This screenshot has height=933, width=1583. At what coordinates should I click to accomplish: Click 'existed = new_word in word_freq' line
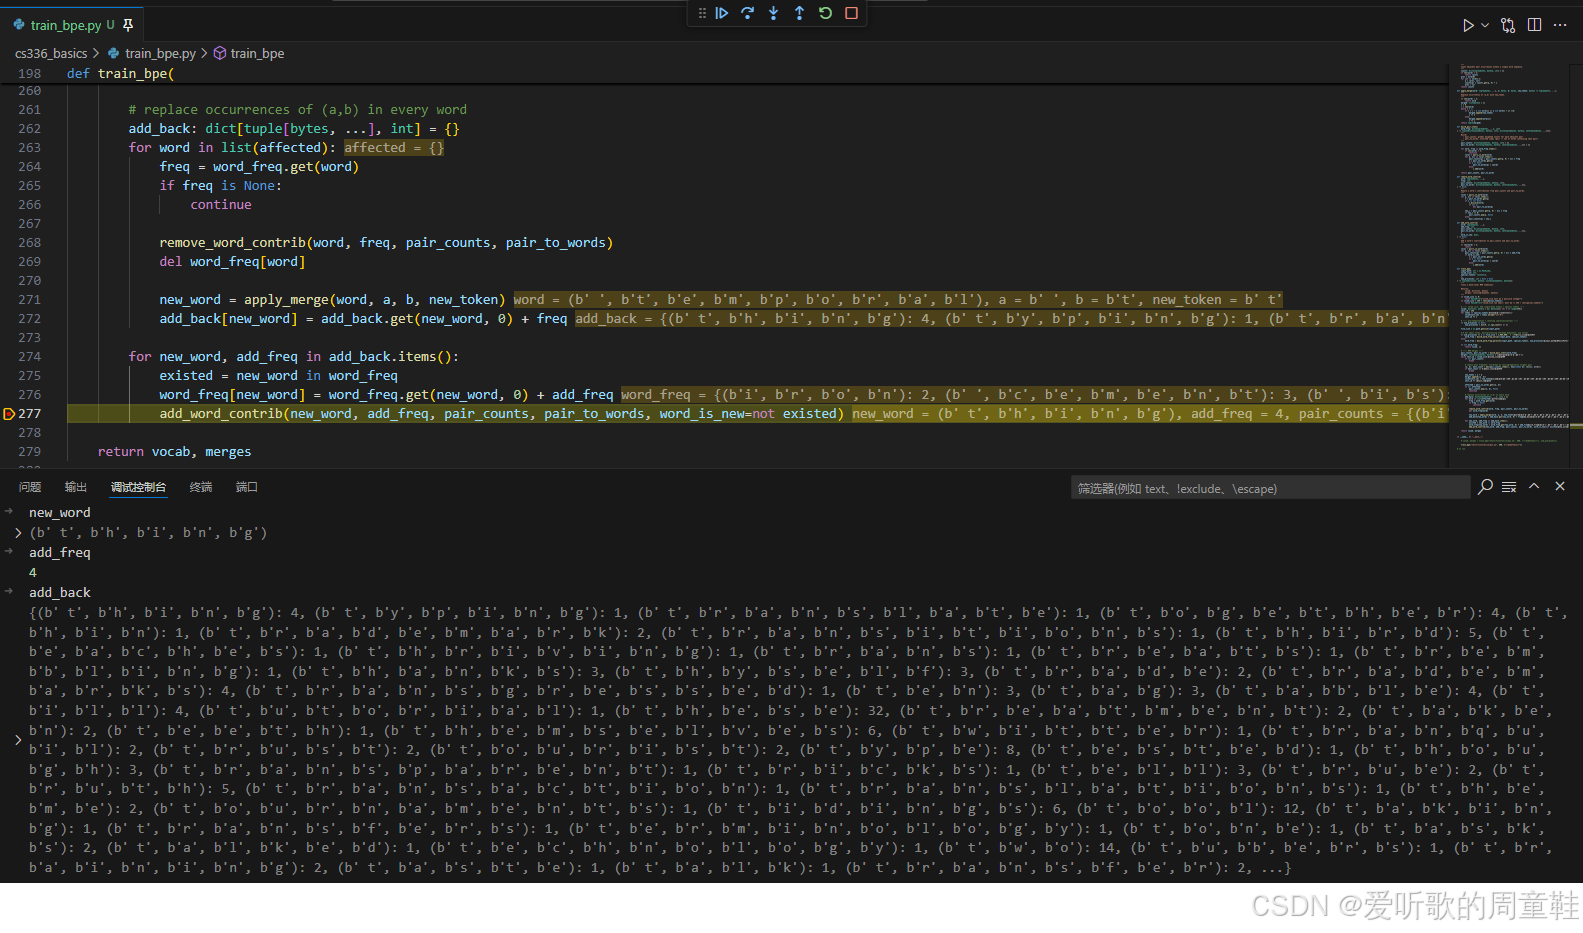[278, 376]
